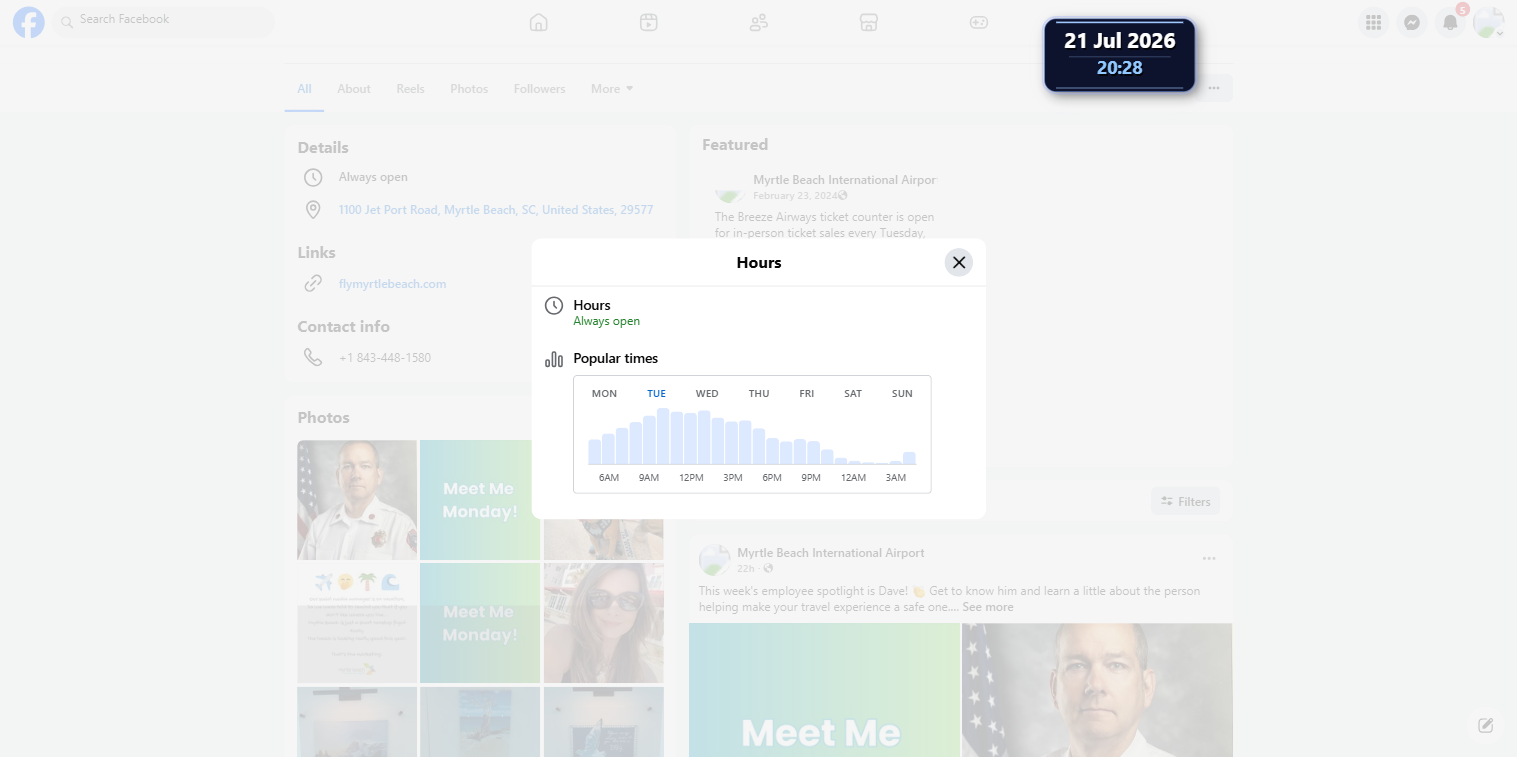1517x757 pixels.
Task: Click the phone icon under Contact info
Action: (313, 357)
